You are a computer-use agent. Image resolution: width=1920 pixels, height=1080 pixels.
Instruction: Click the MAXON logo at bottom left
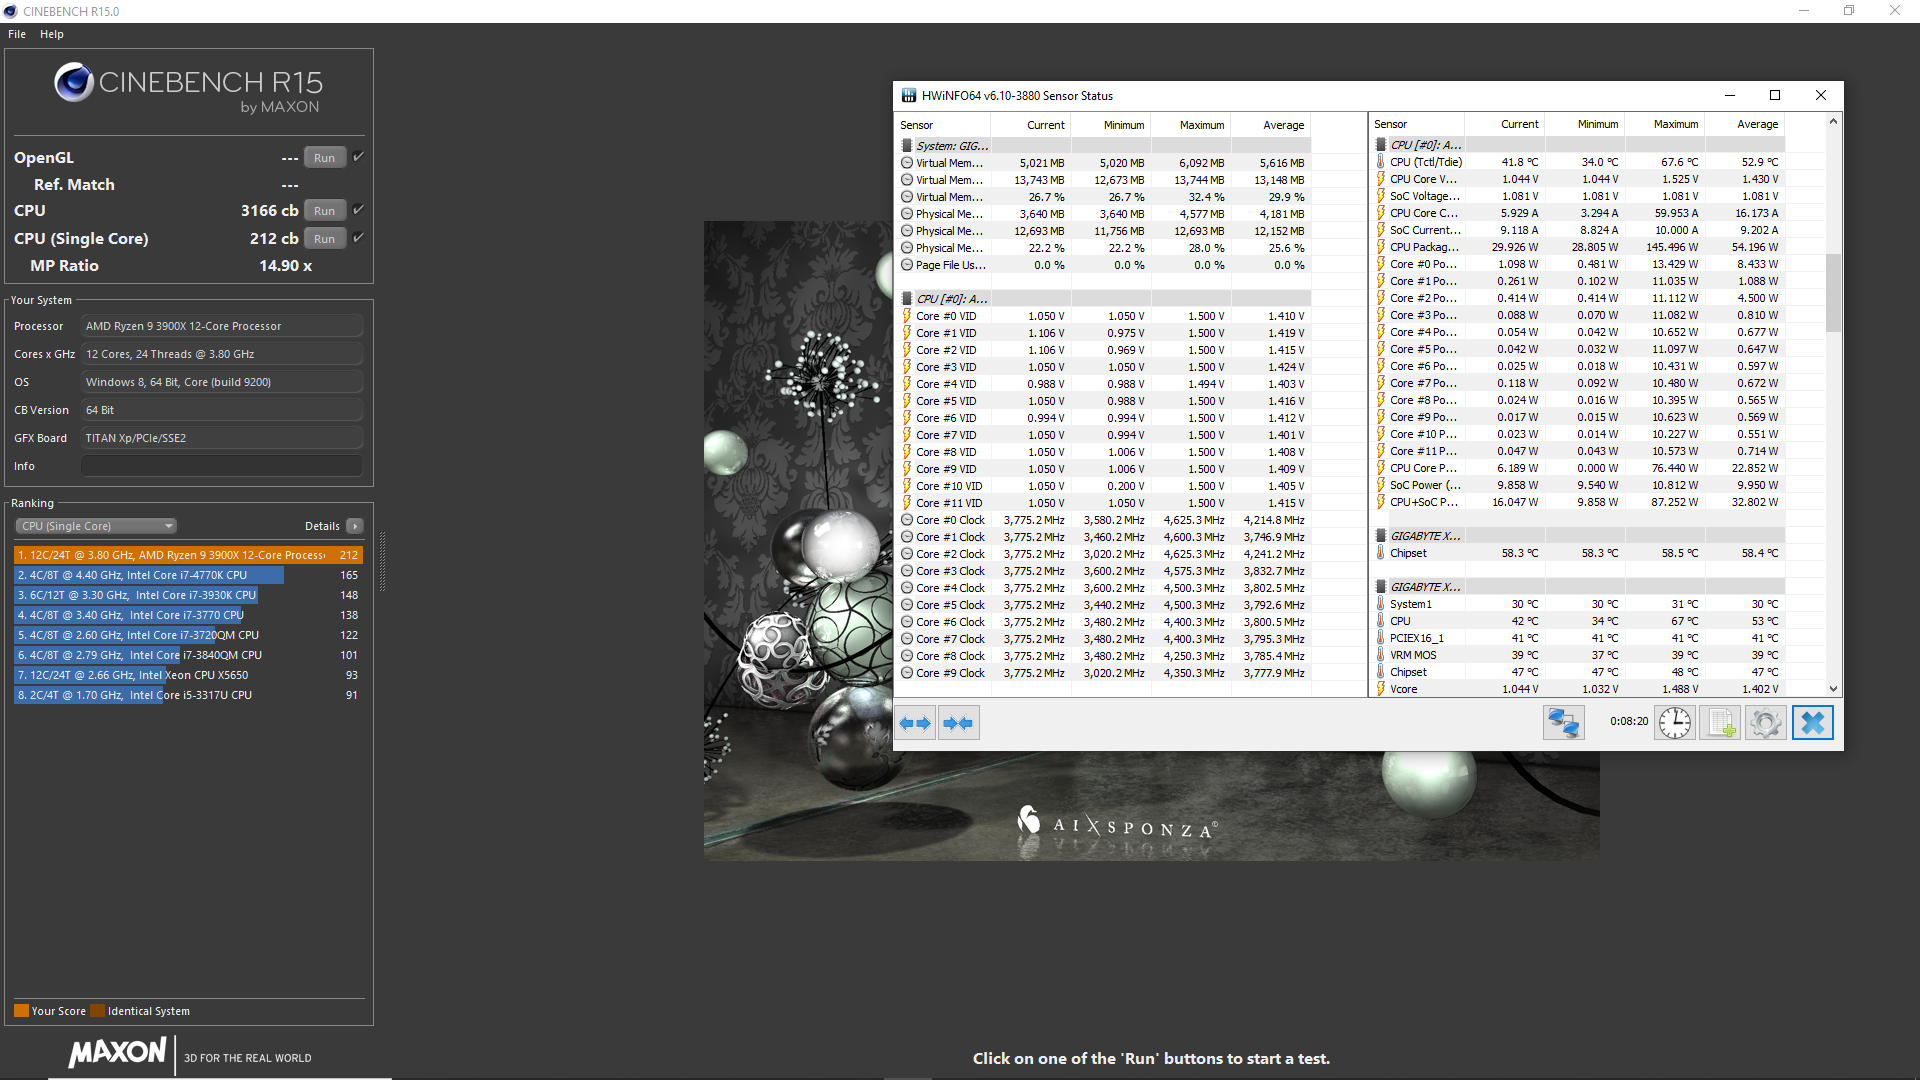(x=118, y=1052)
